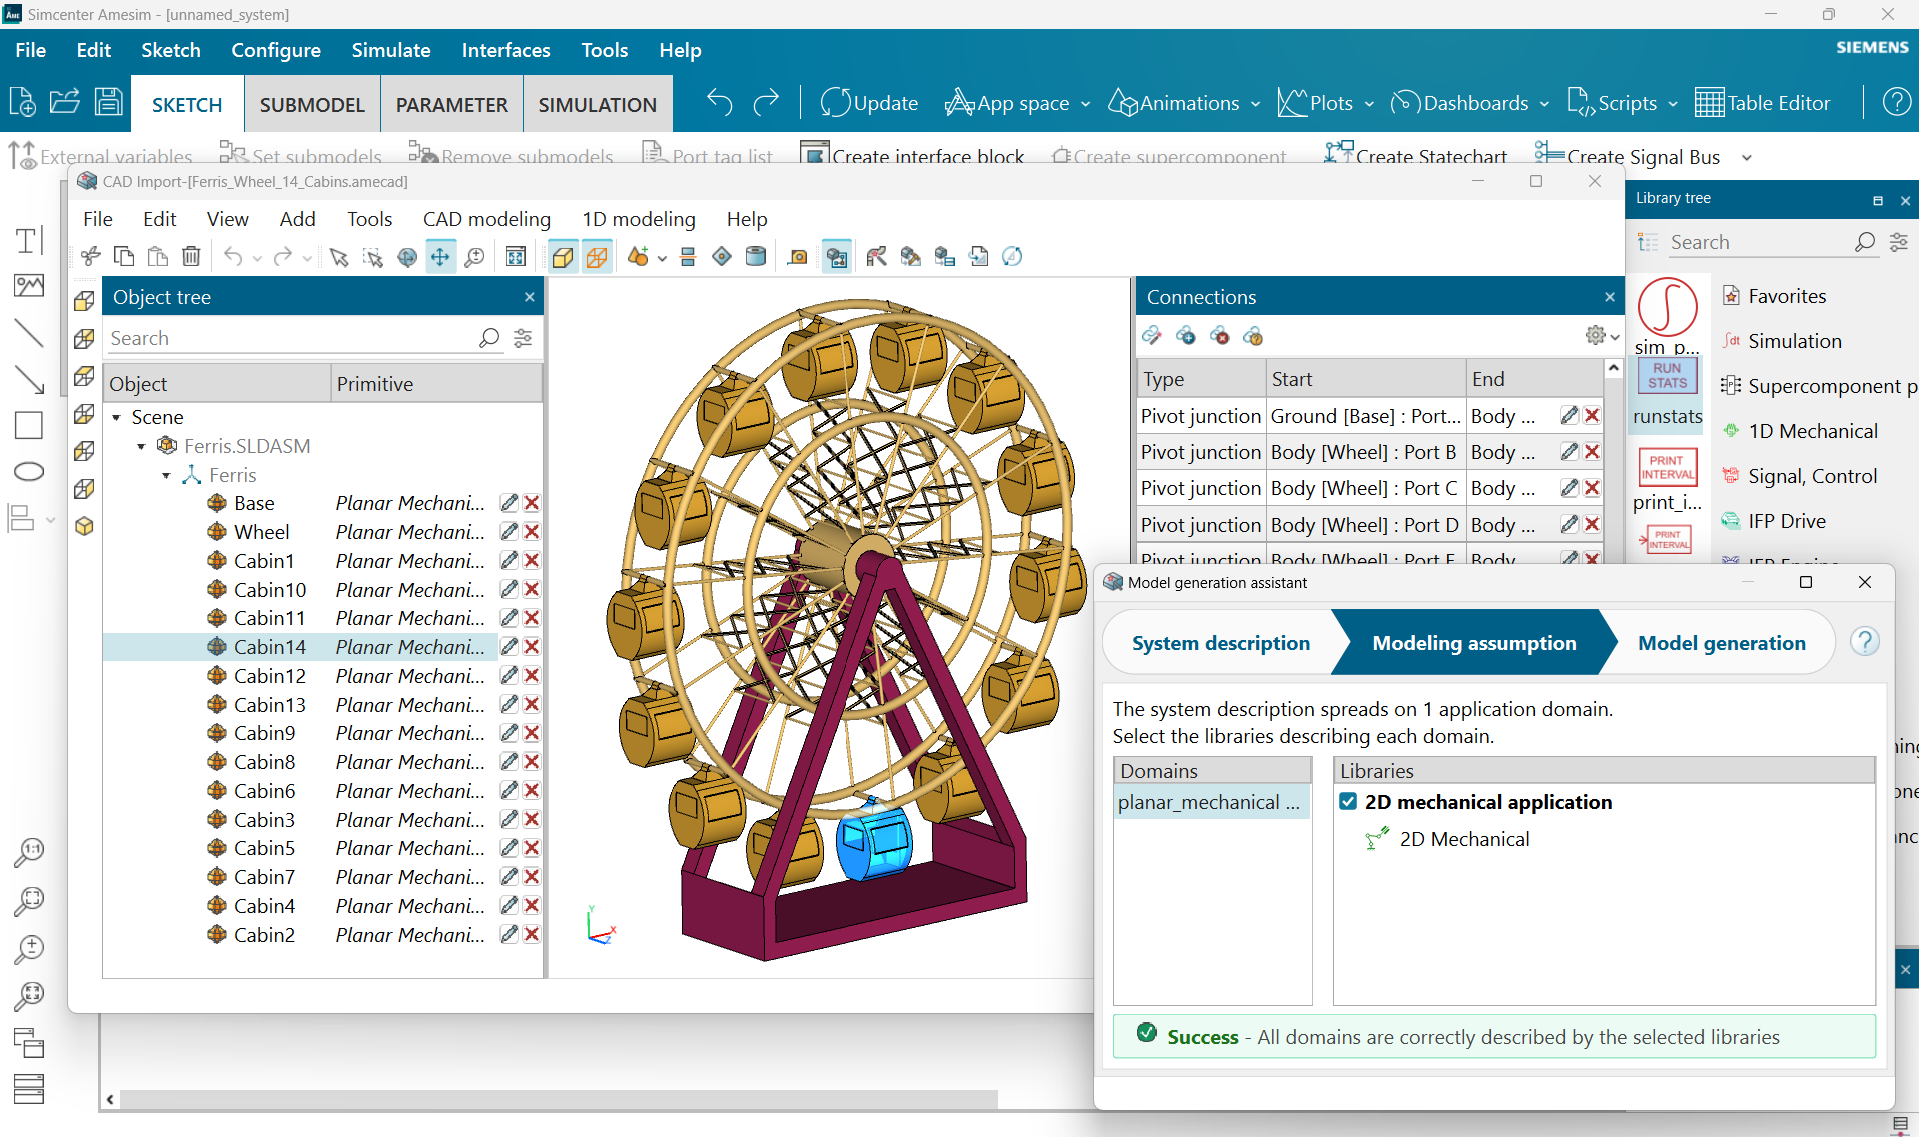
Task: Open the Connections settings gear dropdown
Action: pyautogui.click(x=1601, y=336)
